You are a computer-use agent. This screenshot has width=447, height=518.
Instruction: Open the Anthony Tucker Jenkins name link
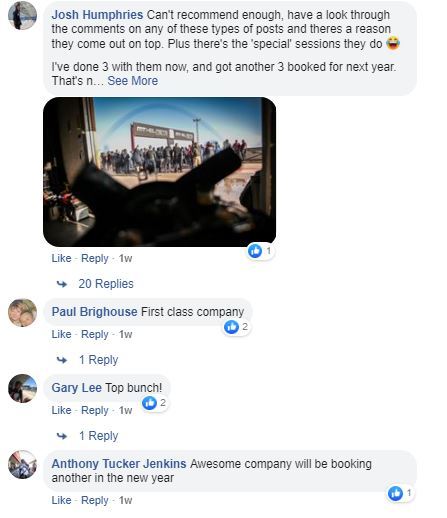coord(119,464)
